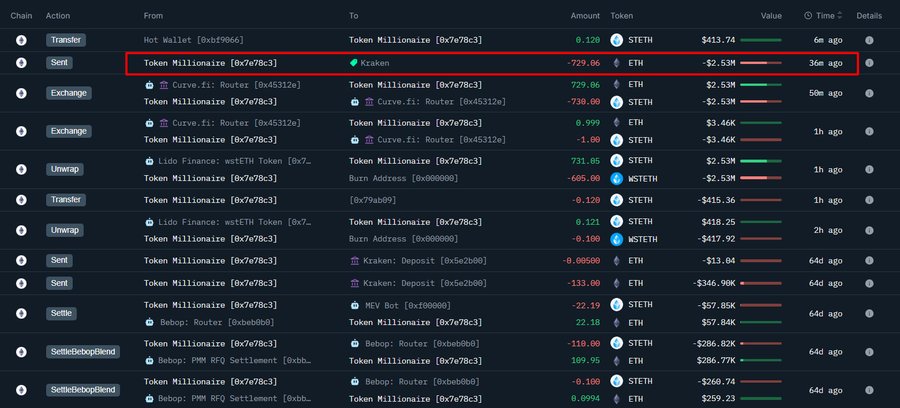This screenshot has width=900, height=408.
Task: Click the STETH token icon beside $413.74
Action: pos(616,40)
